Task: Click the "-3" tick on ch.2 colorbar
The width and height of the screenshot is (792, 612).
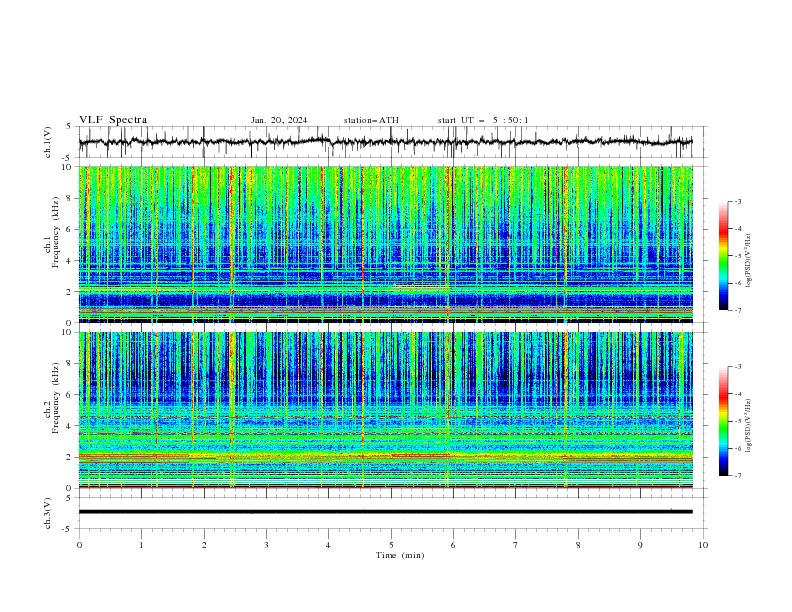Action: pyautogui.click(x=737, y=367)
